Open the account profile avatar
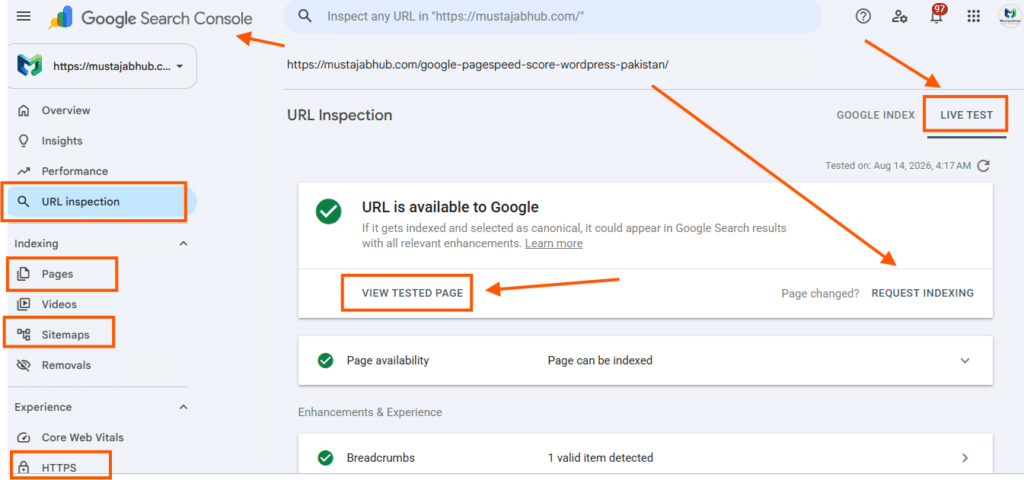The width and height of the screenshot is (1024, 480). 1009,16
